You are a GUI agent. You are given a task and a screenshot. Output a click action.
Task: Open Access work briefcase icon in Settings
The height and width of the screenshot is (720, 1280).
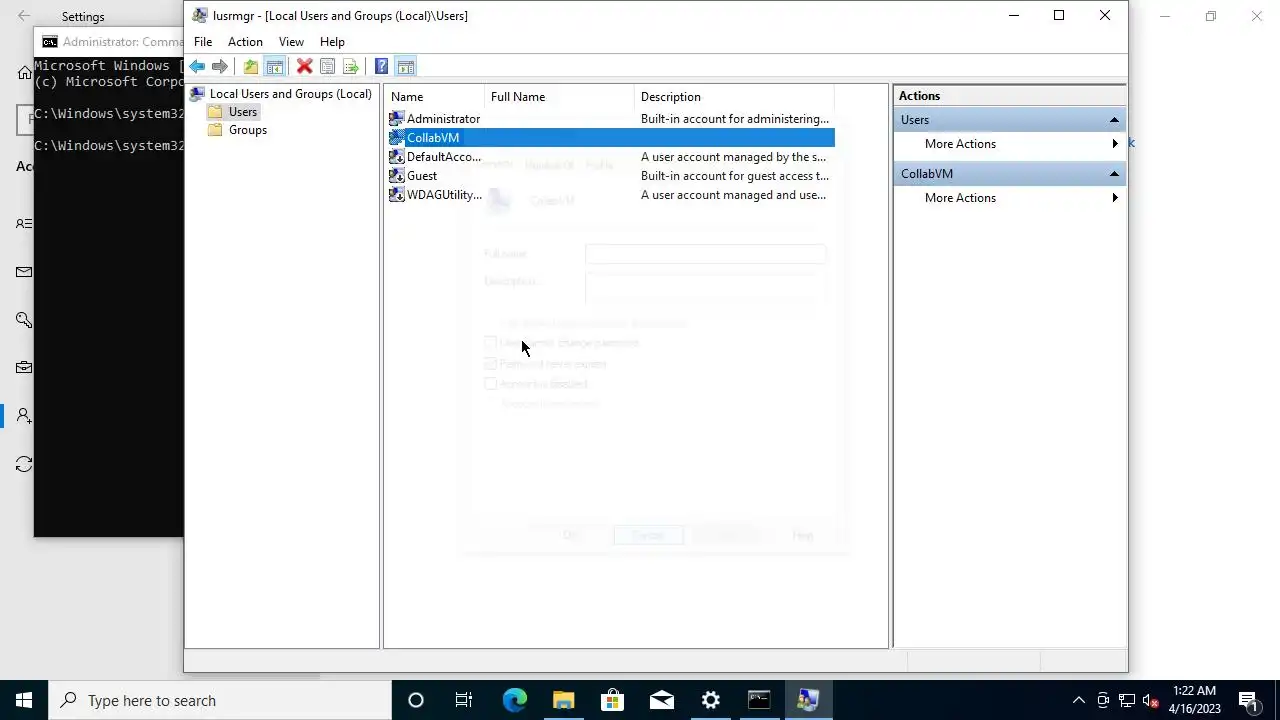coord(24,368)
